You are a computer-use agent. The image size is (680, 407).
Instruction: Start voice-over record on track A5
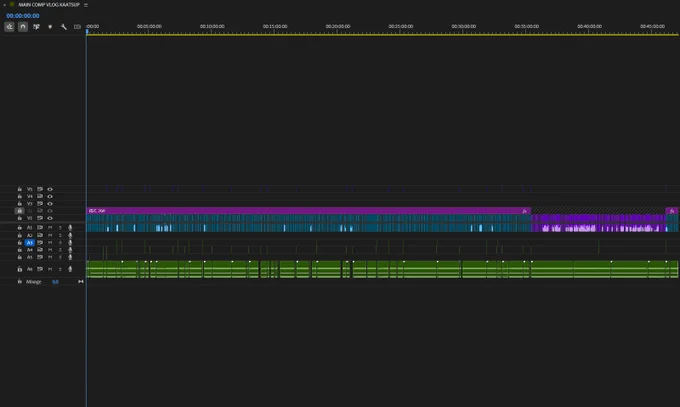click(x=70, y=257)
